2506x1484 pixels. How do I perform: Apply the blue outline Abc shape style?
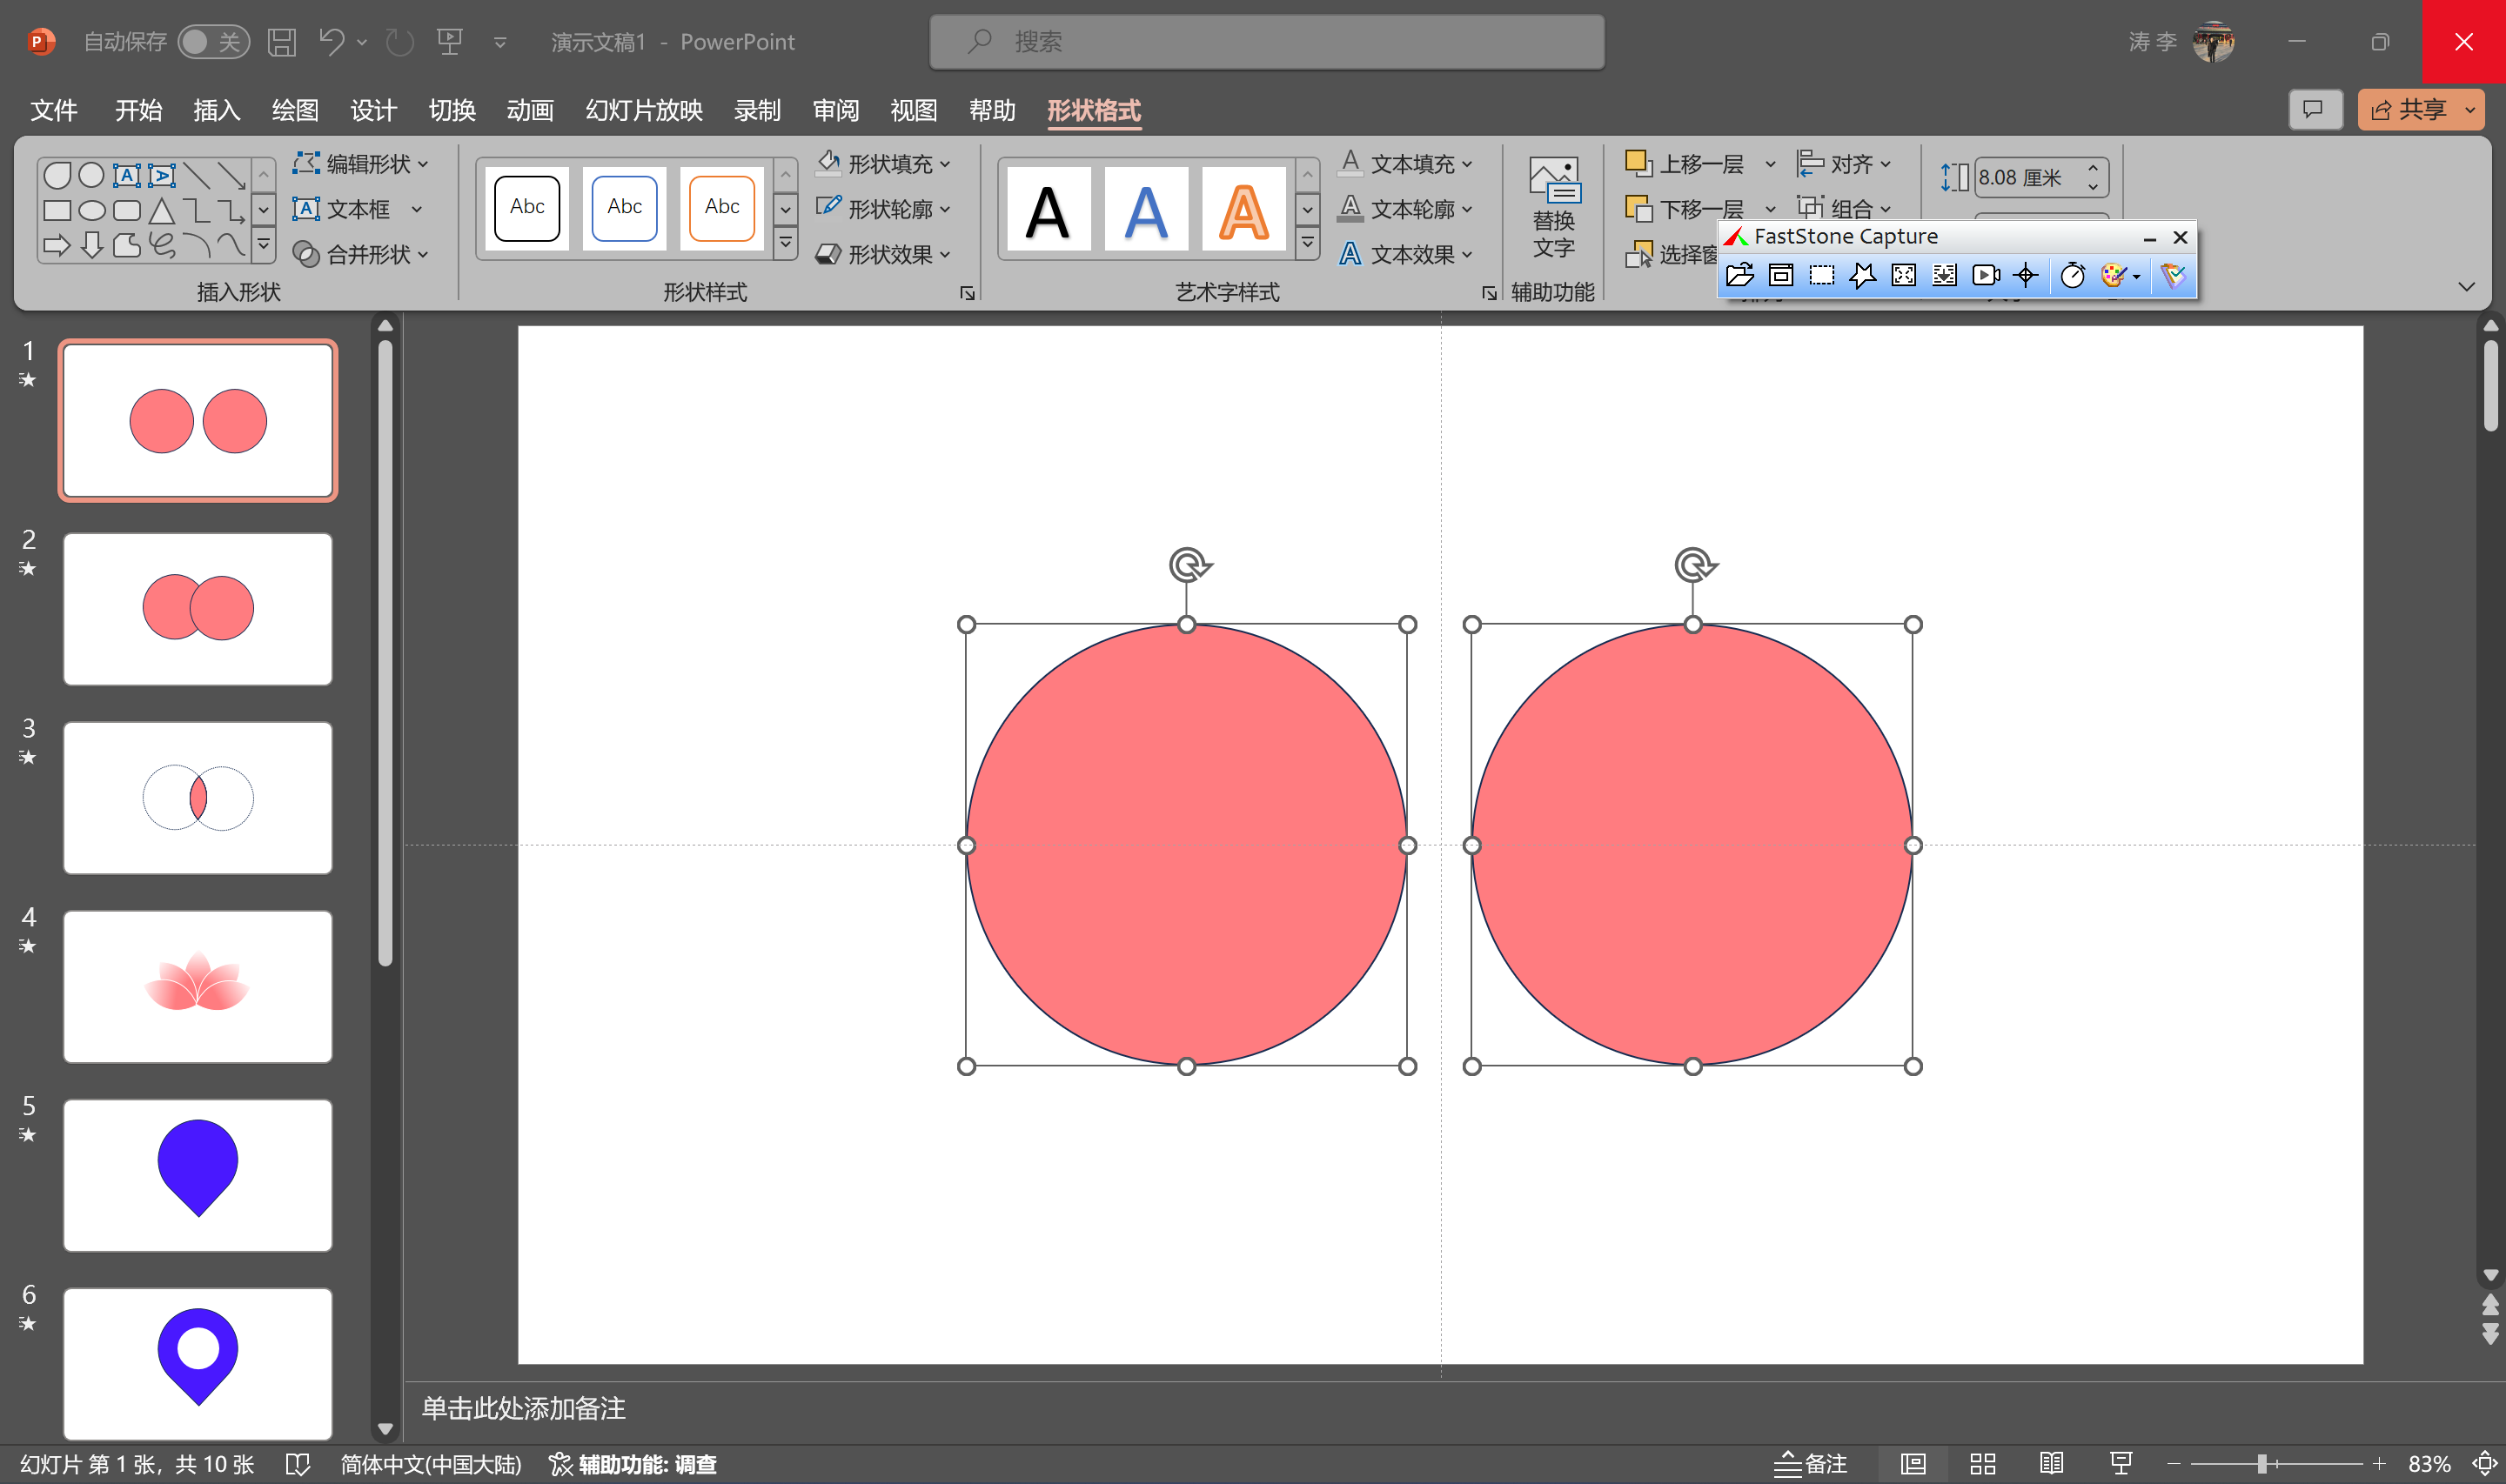coord(624,208)
